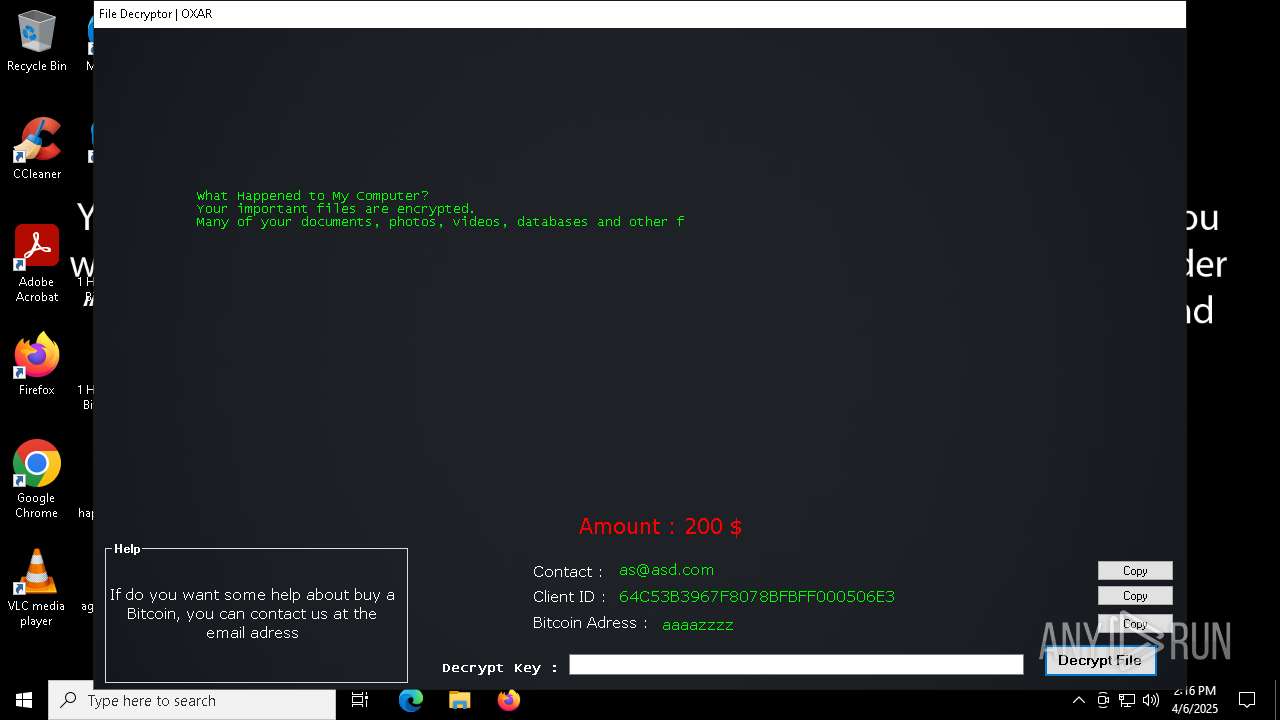1280x720 pixels.
Task: Open the VLC media player desktop shortcut
Action: [x=37, y=588]
